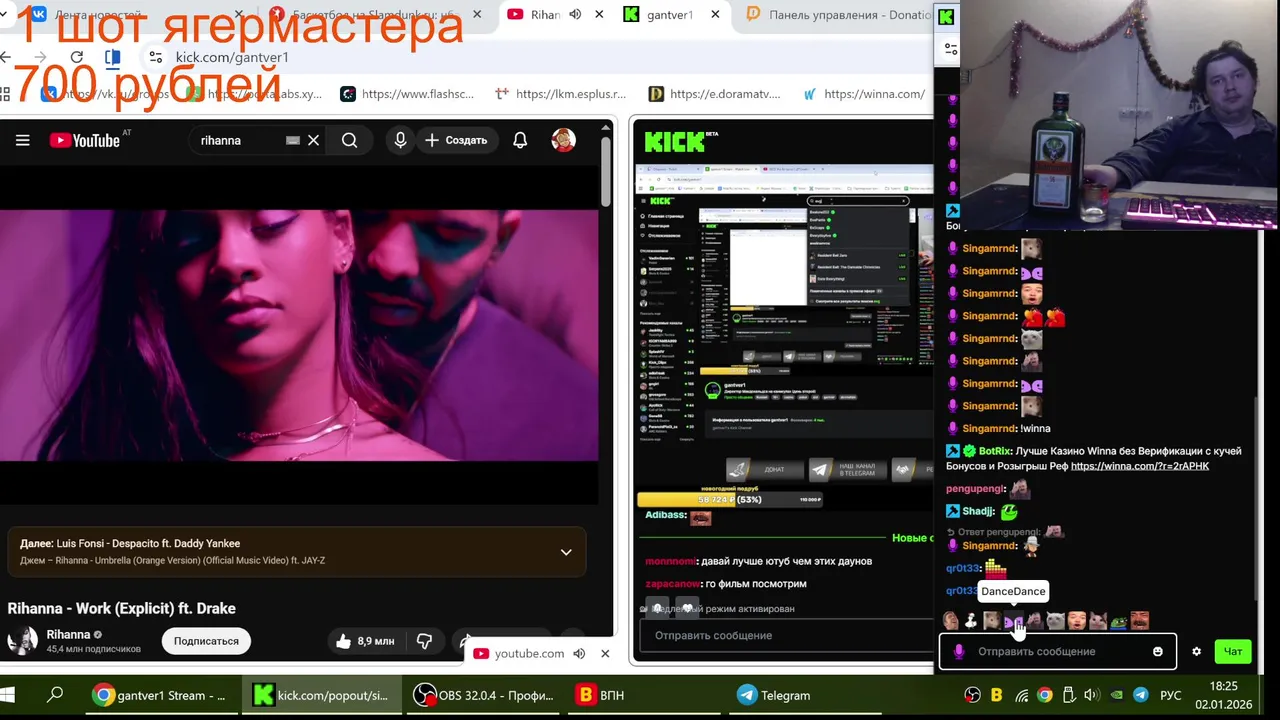Activate gantver1 Stream Chrome taskbar item
Screen dimensions: 1280x720
[162, 695]
